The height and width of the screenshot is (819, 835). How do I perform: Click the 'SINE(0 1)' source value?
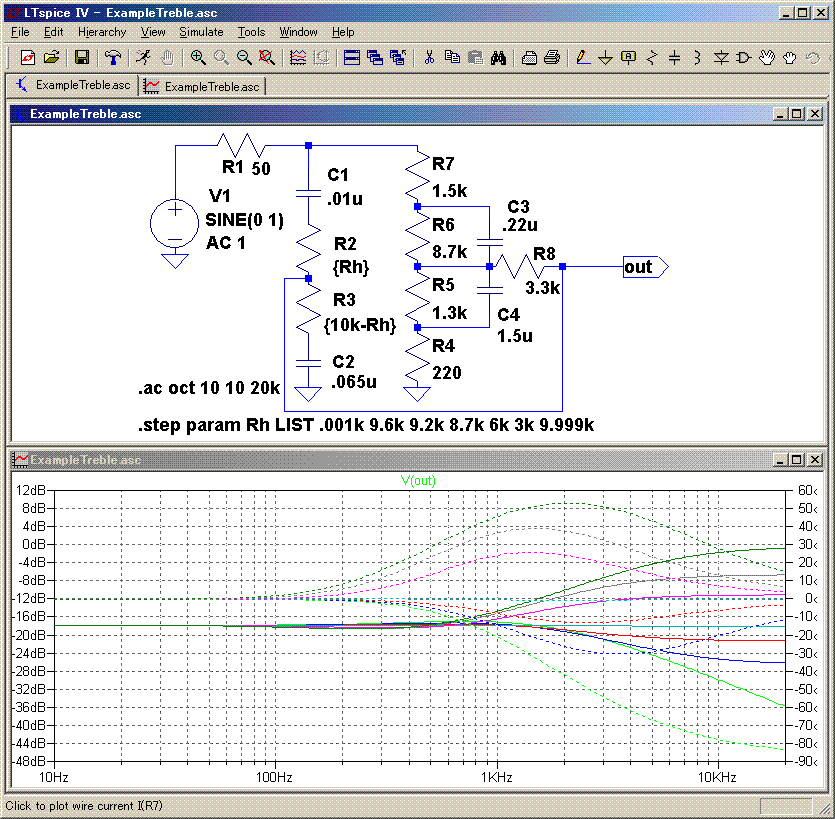(x=244, y=220)
